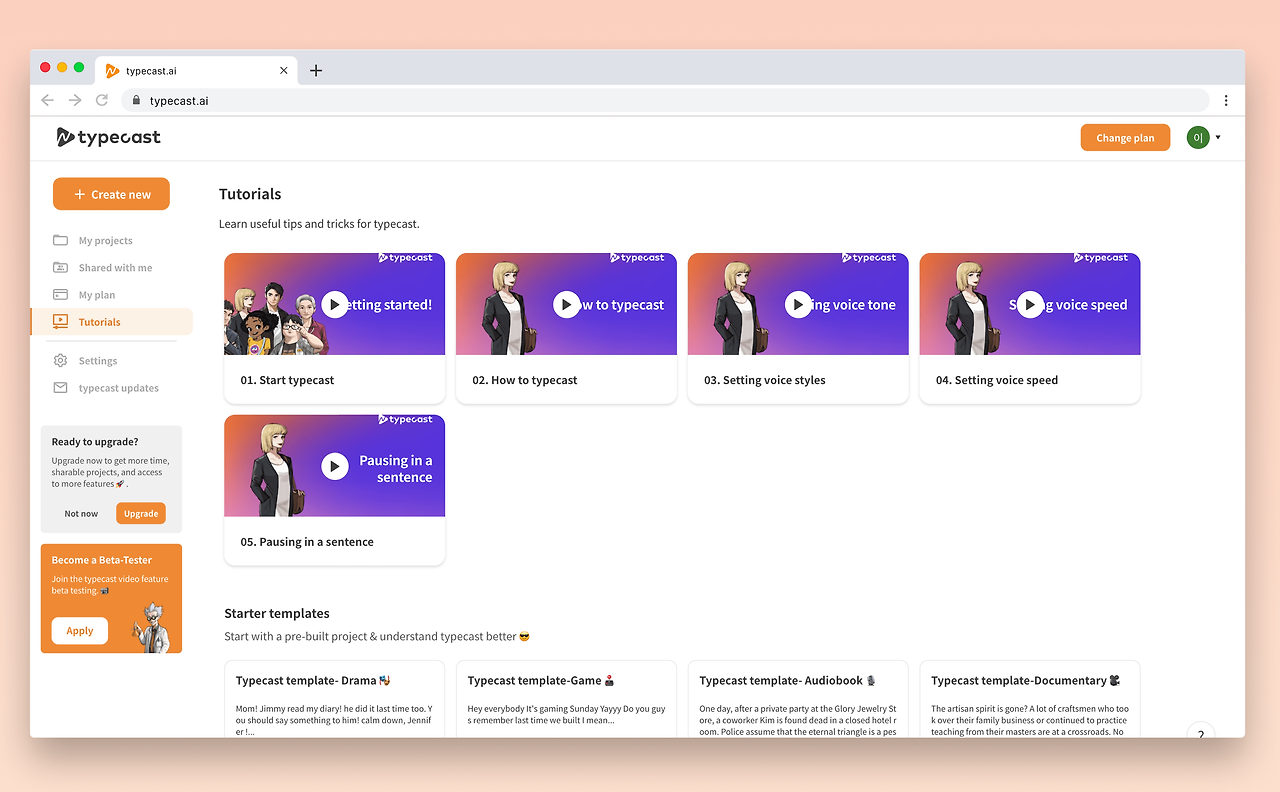Go to My projects in sidebar
This screenshot has width=1280, height=792.
[106, 240]
